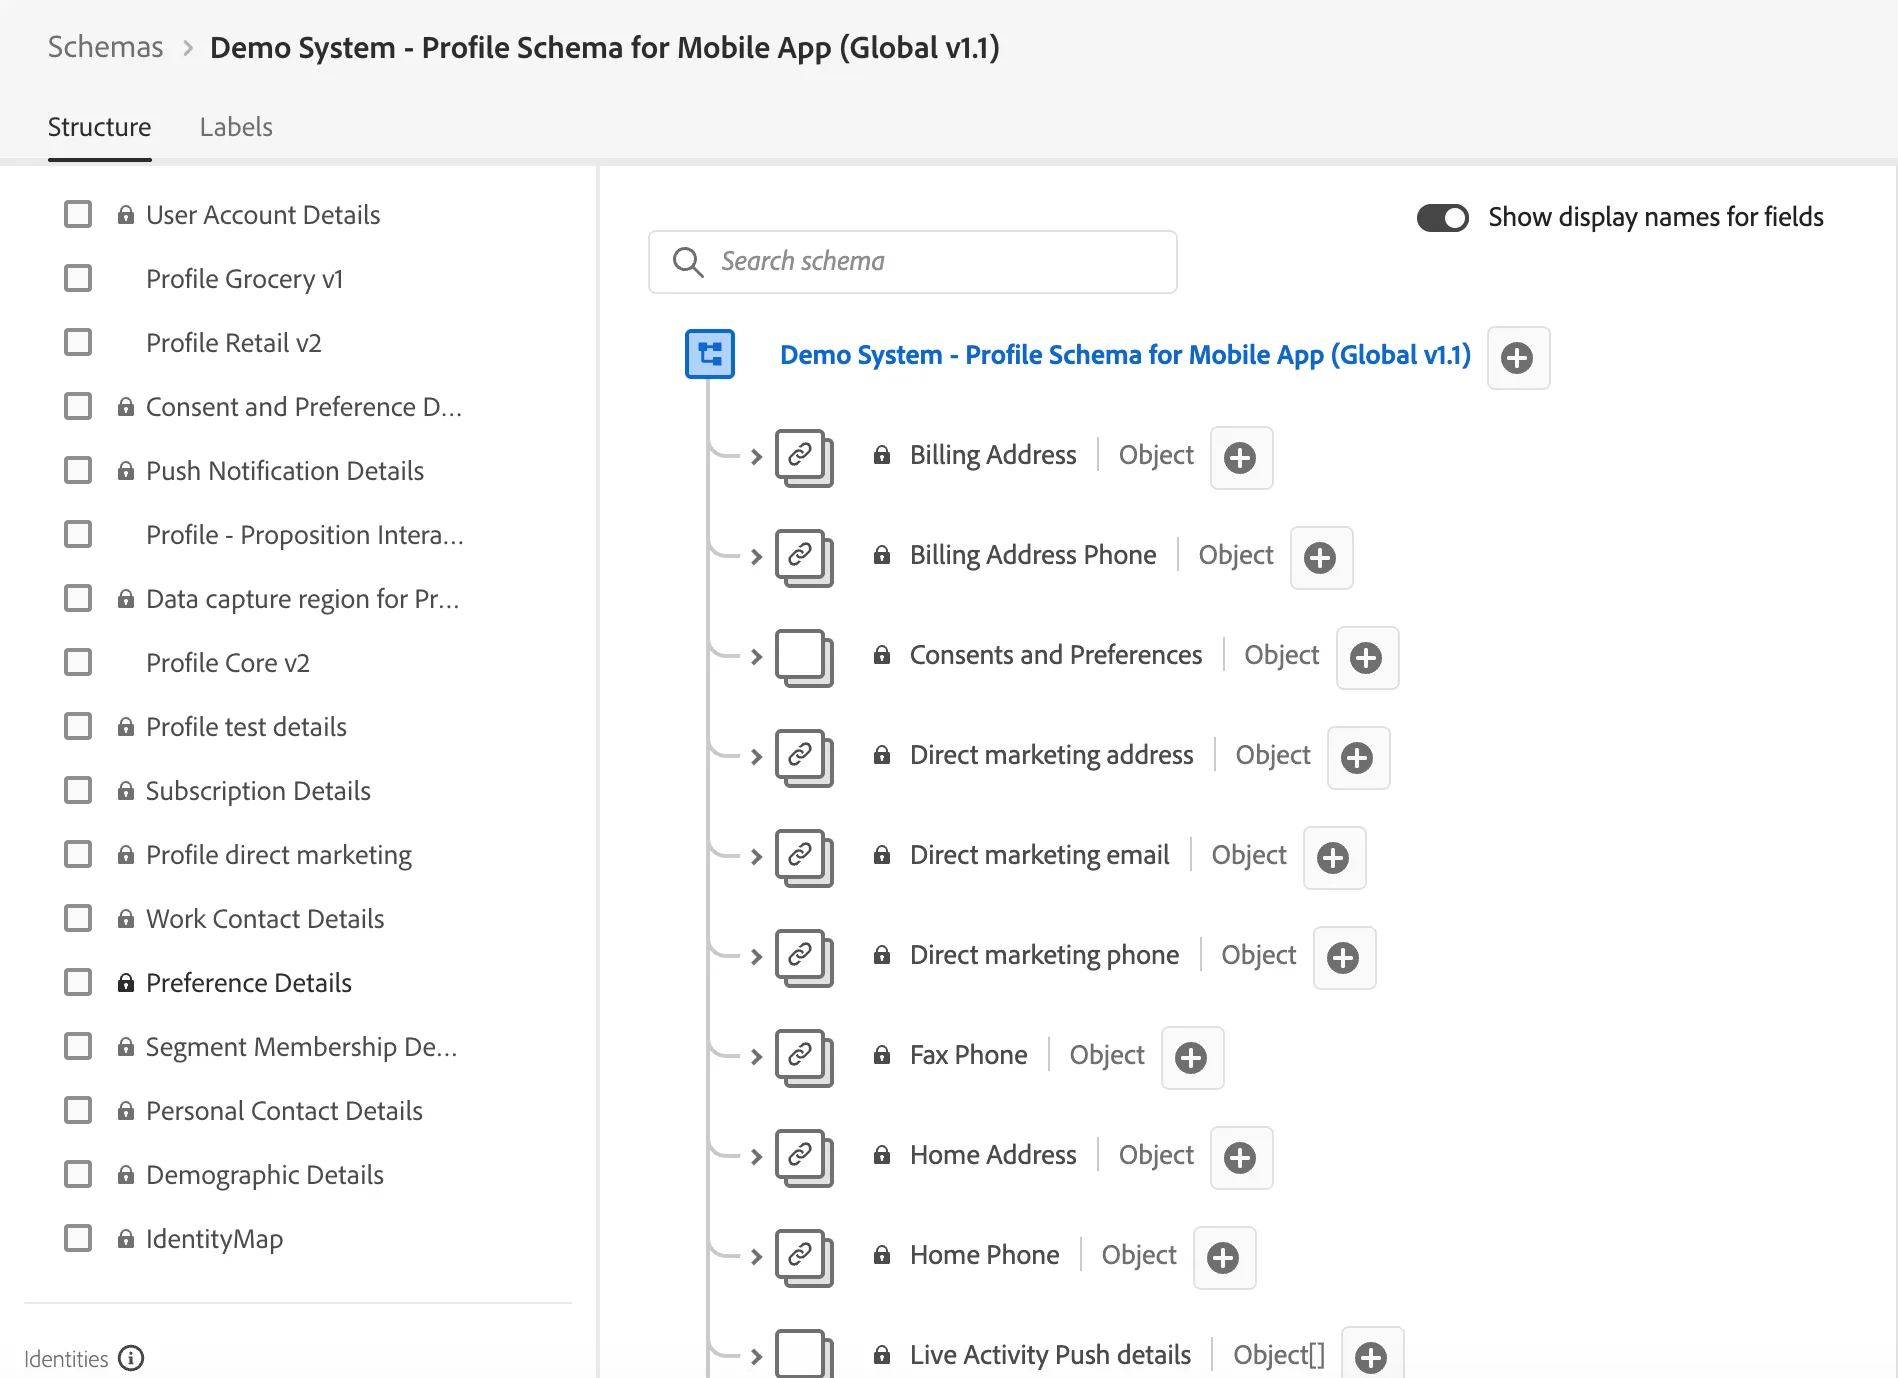
Task: Click plus icon for Direct marketing address
Action: [x=1358, y=758]
